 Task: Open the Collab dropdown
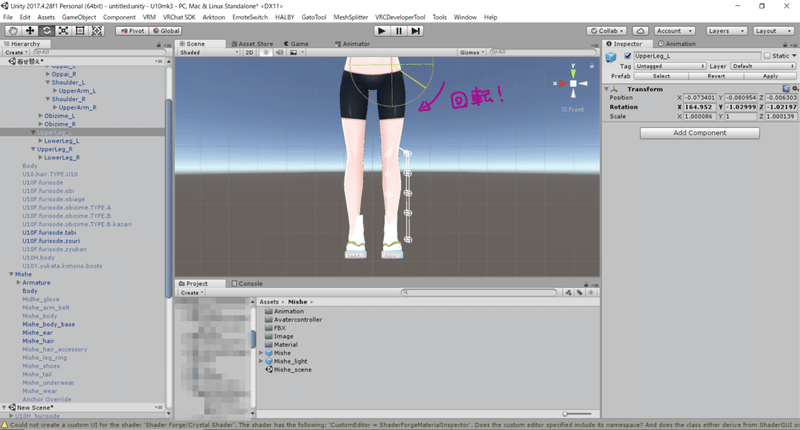607,31
